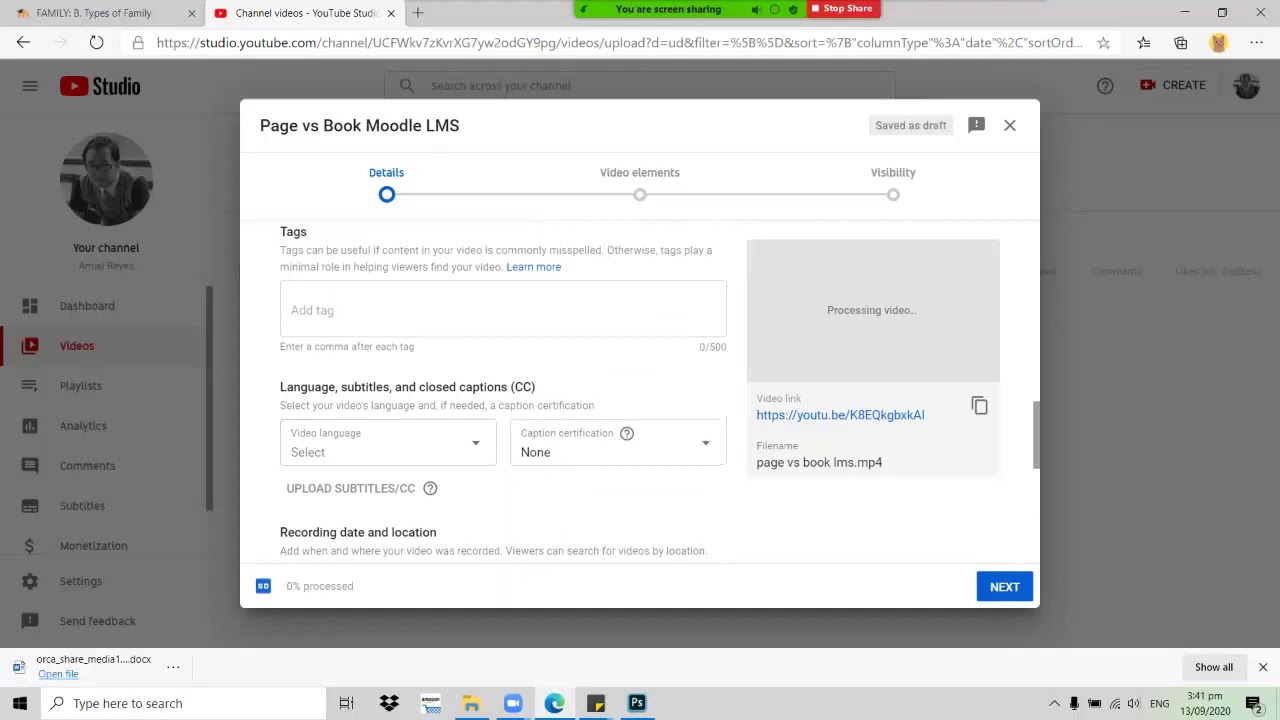Open the Windows Start menu

[x=20, y=704]
